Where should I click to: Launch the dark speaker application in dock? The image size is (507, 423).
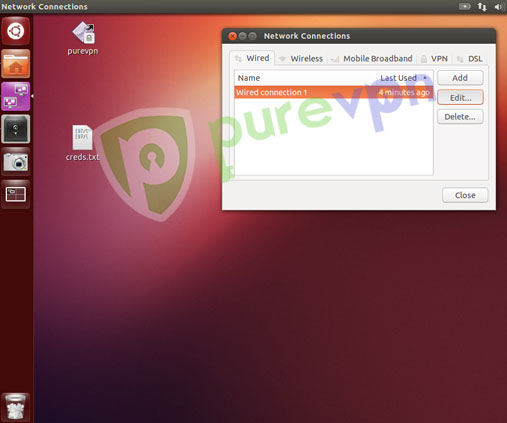16,129
